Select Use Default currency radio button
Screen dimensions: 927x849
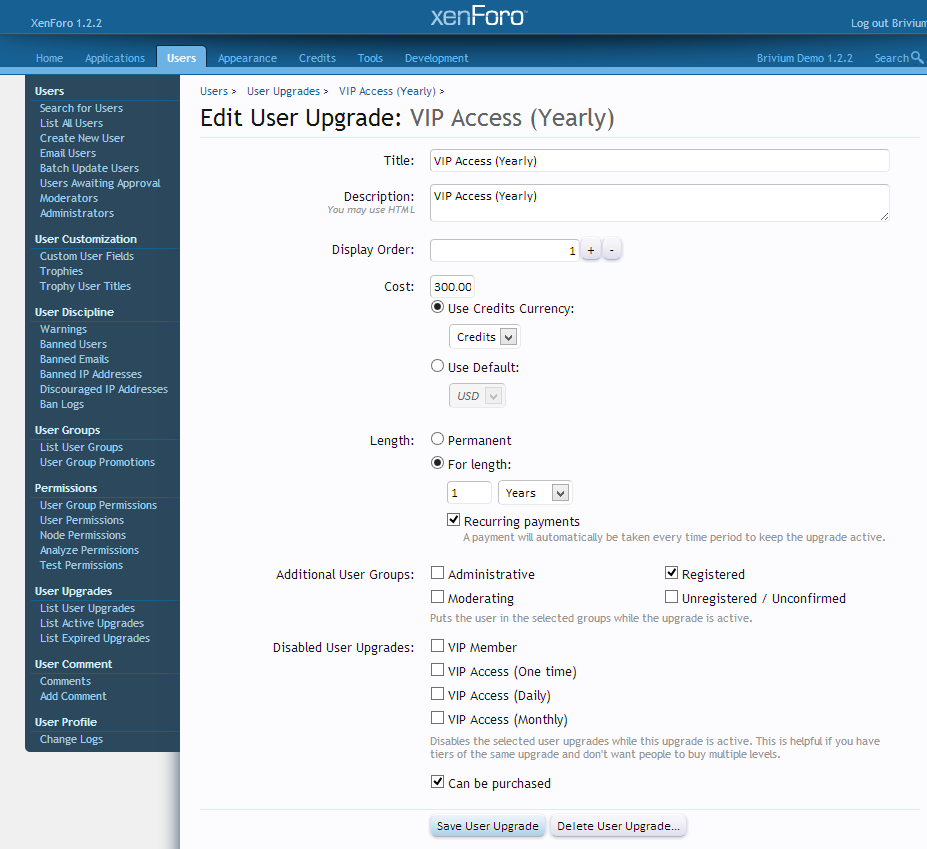coord(438,367)
